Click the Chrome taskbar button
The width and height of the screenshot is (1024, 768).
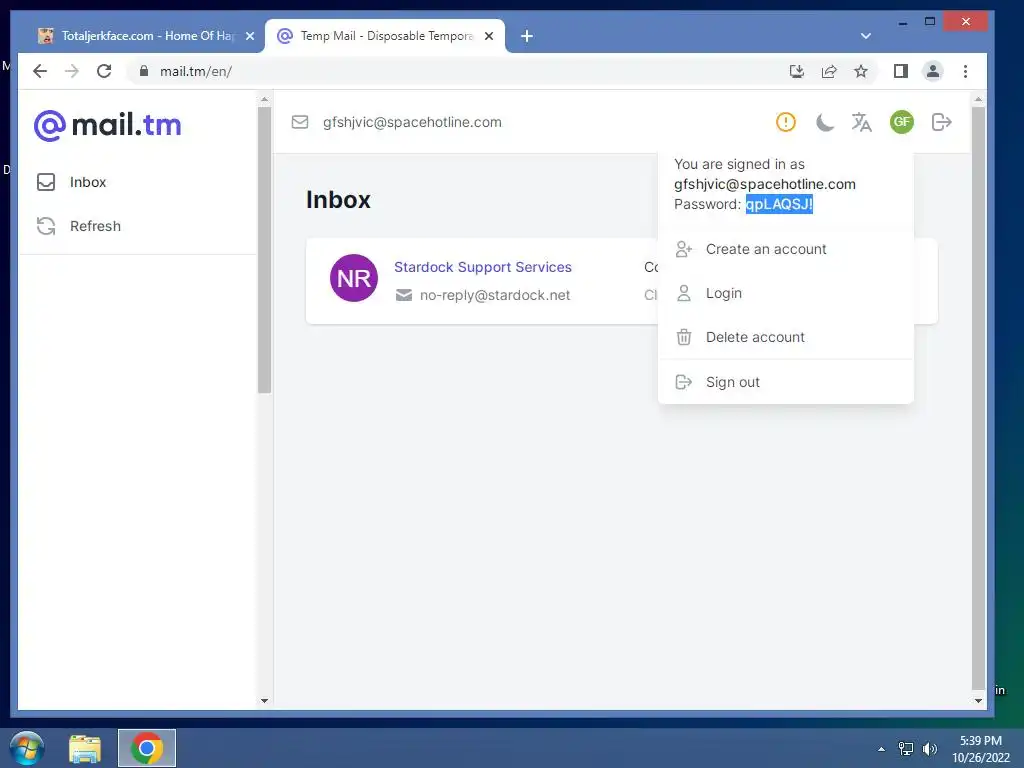147,748
